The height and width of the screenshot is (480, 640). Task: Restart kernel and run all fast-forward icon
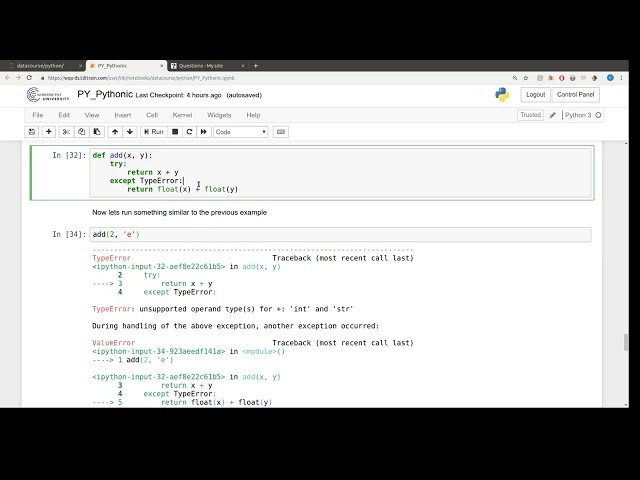click(204, 132)
